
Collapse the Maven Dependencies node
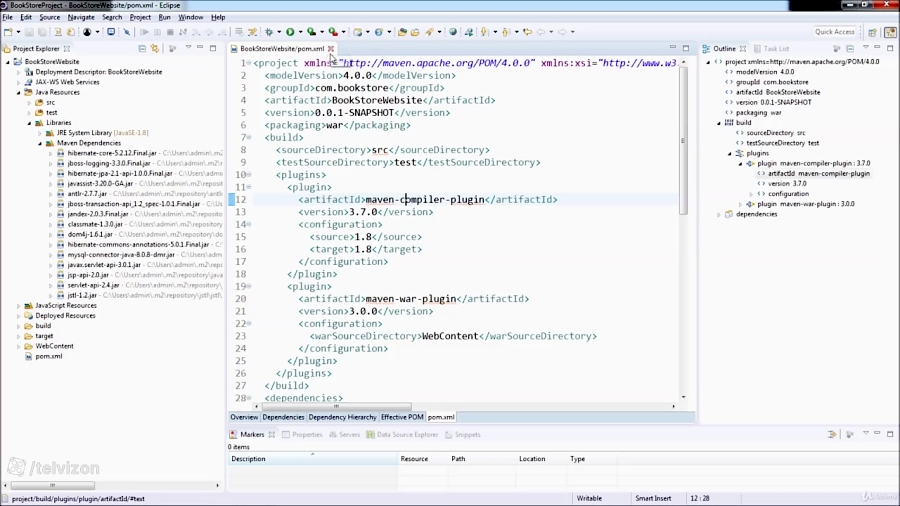point(40,143)
